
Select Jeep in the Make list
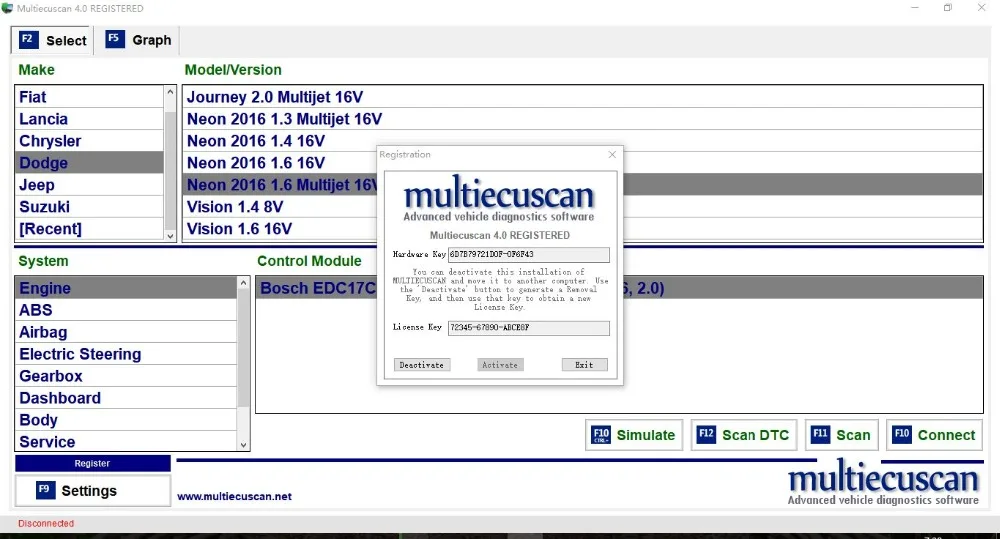[x=89, y=185]
